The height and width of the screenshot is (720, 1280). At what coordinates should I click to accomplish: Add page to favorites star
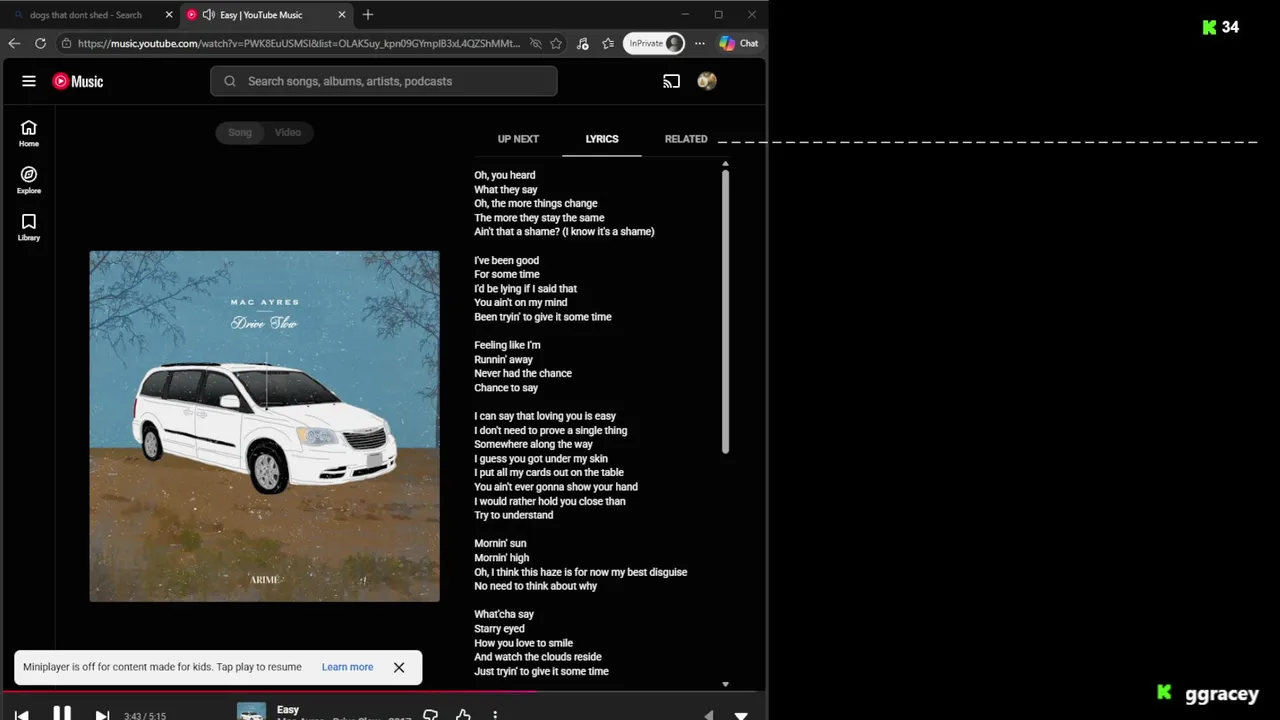point(556,43)
